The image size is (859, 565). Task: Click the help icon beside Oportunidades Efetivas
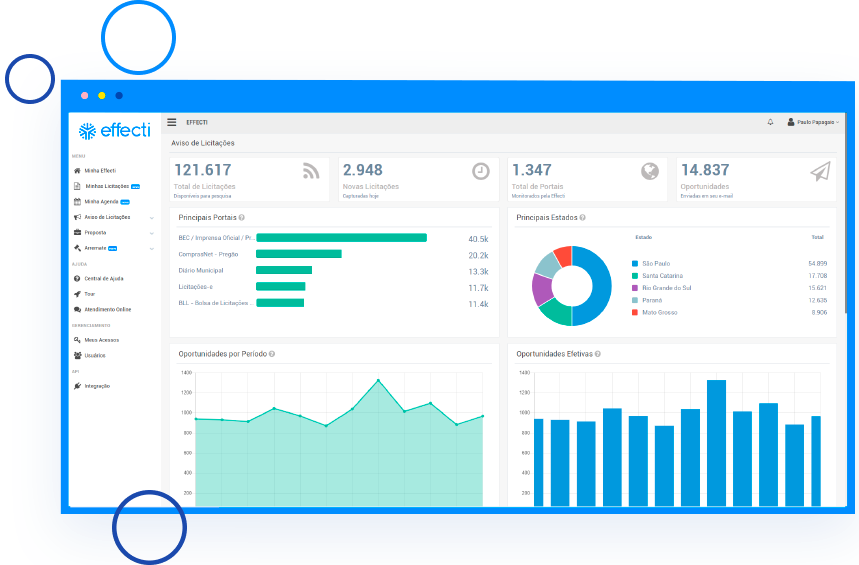pyautogui.click(x=598, y=354)
